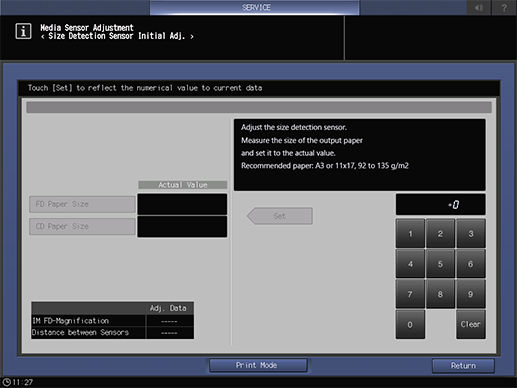The image size is (517, 388).
Task: Click the 'Touch [Set] to reflect' message
Action: tap(145, 88)
